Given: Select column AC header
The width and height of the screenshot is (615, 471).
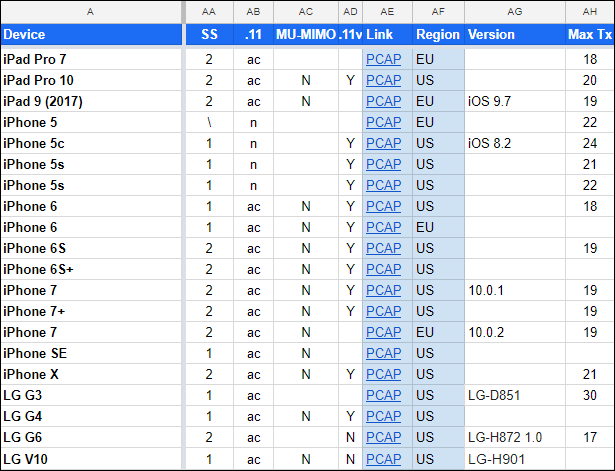Looking at the screenshot, I should click(306, 12).
